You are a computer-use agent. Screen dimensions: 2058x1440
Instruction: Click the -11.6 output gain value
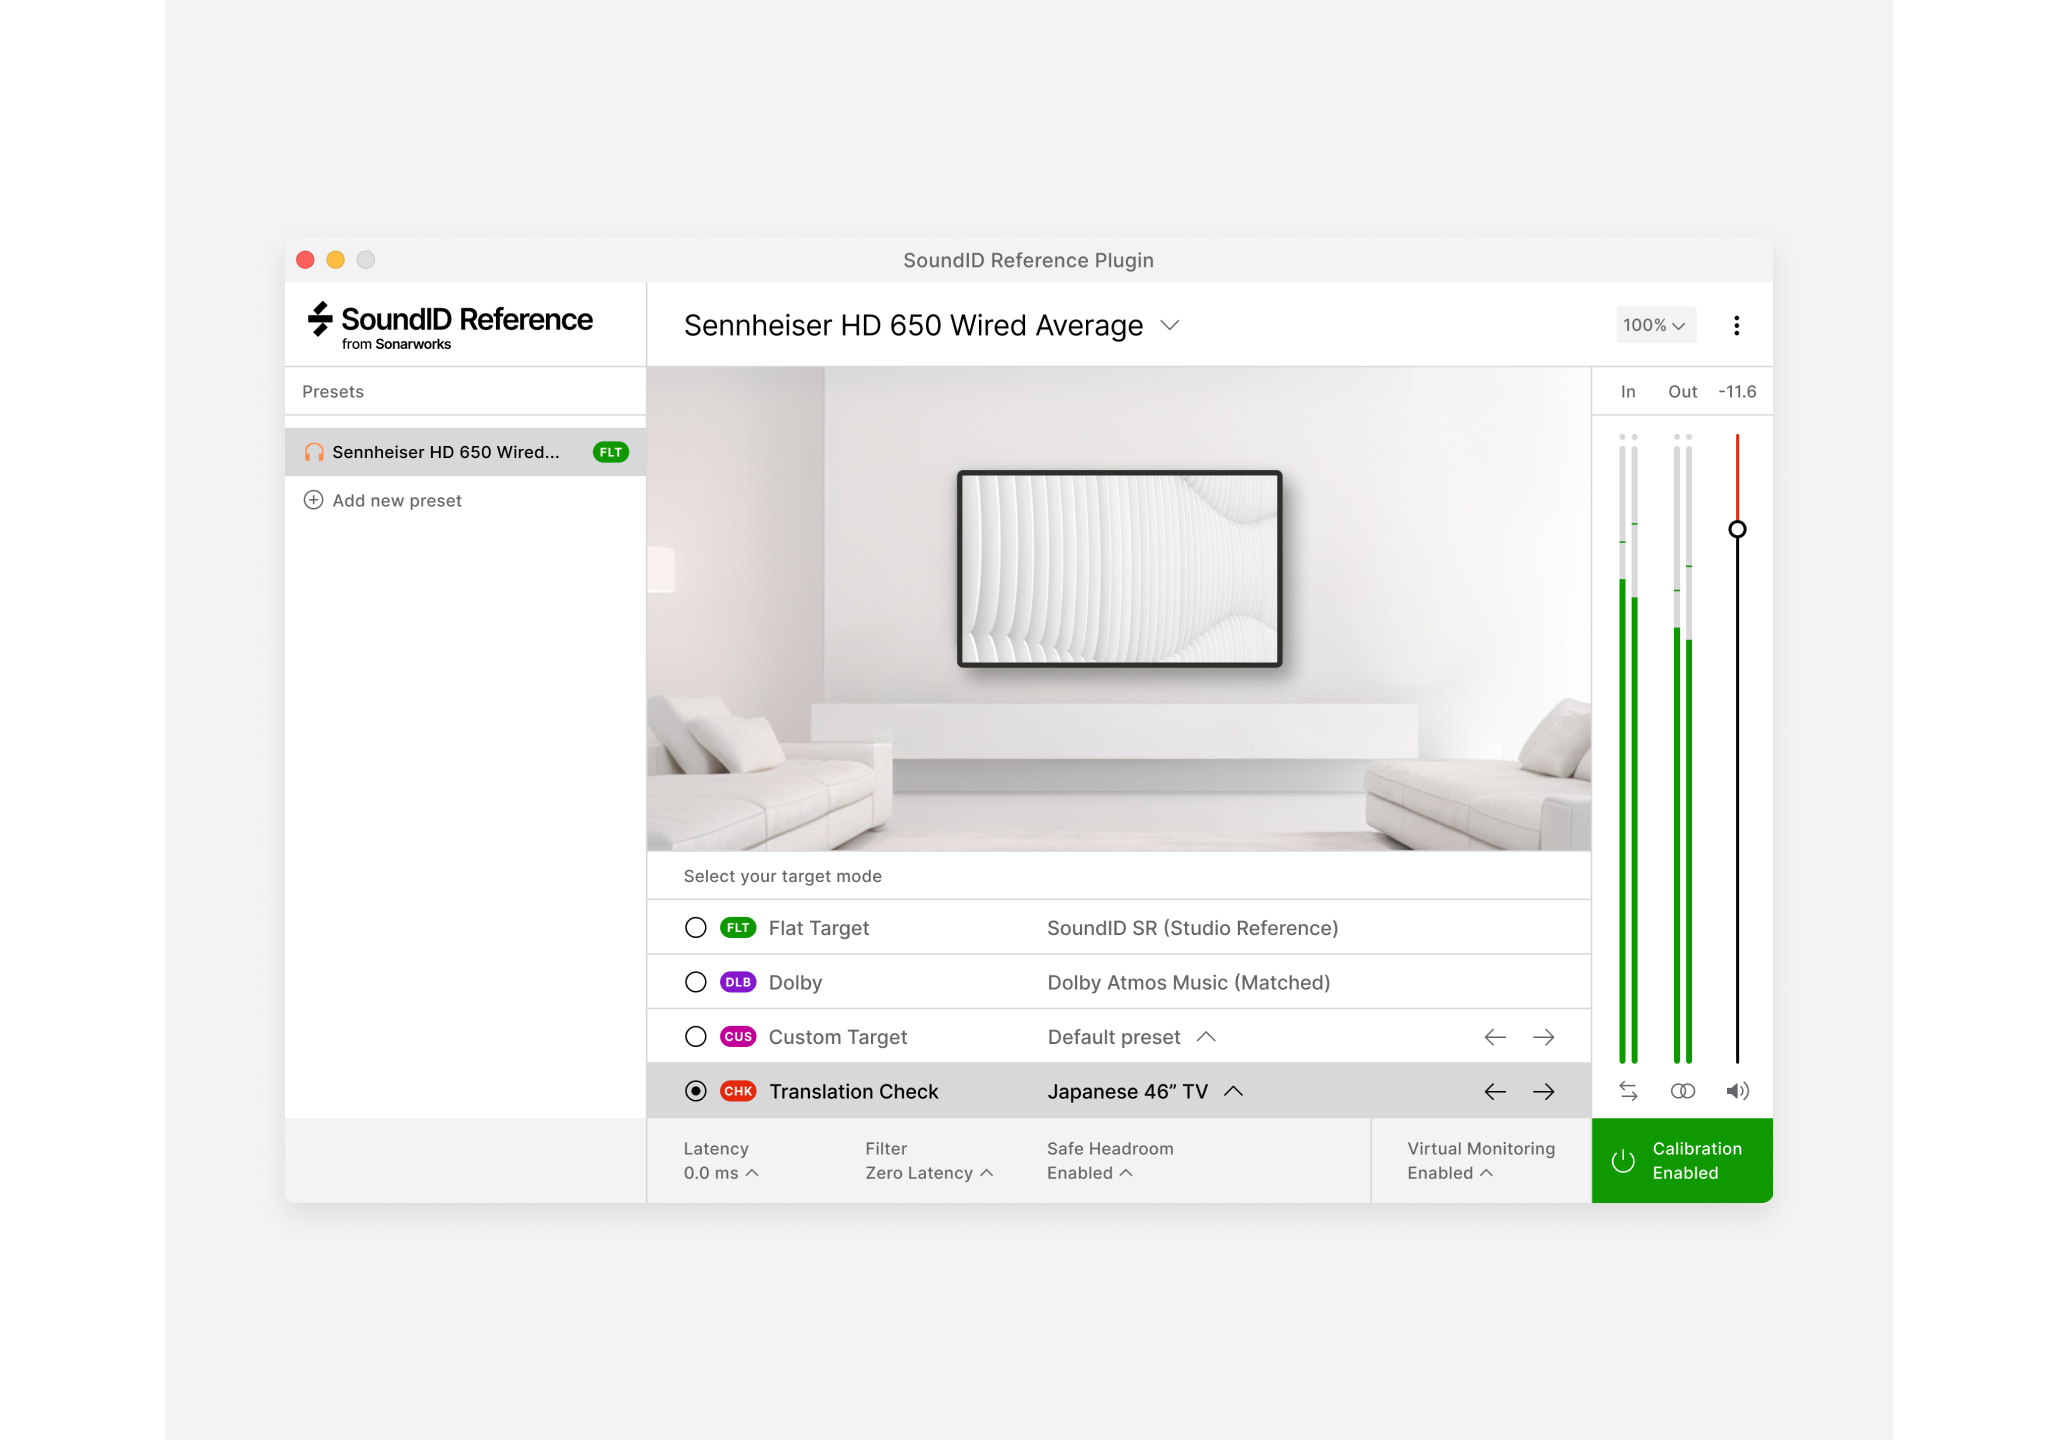tap(1737, 391)
